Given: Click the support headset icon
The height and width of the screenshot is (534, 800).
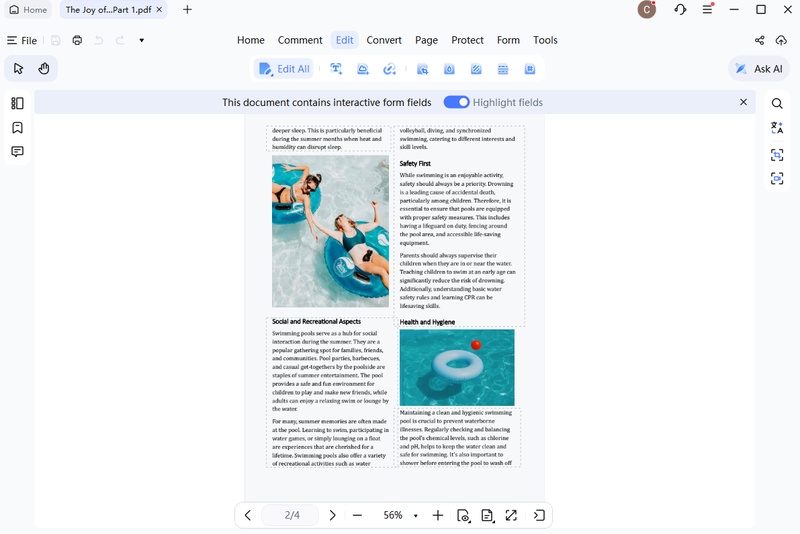Looking at the screenshot, I should pyautogui.click(x=680, y=10).
